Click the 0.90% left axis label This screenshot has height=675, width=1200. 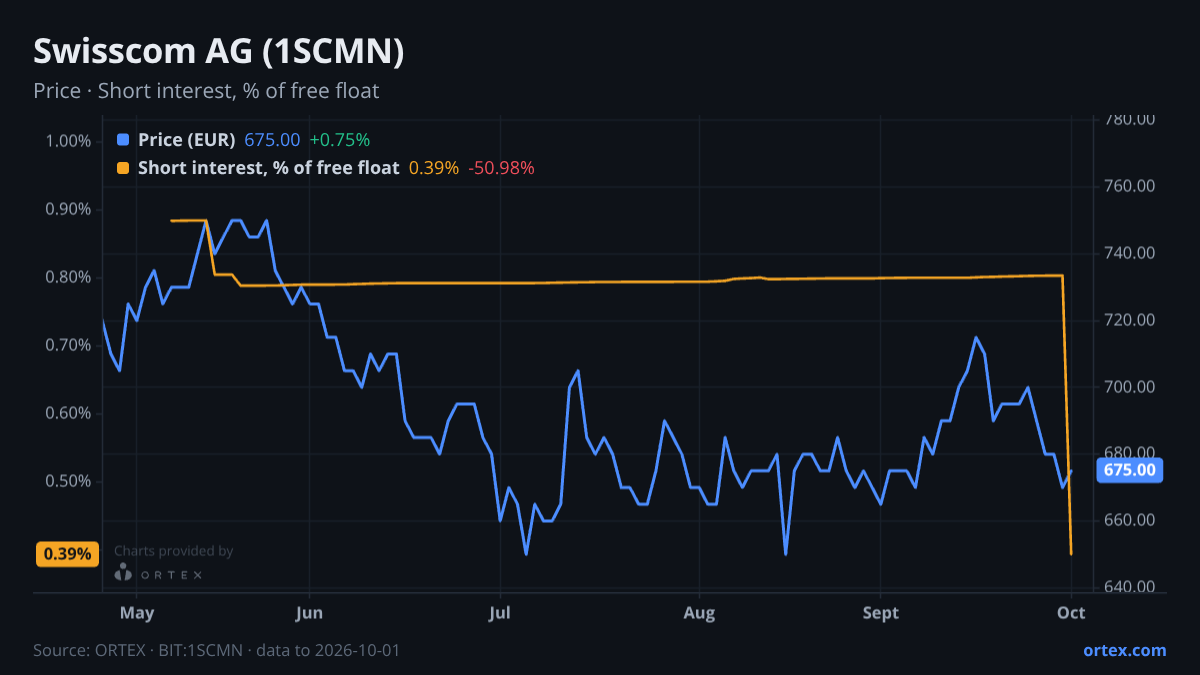pos(68,209)
